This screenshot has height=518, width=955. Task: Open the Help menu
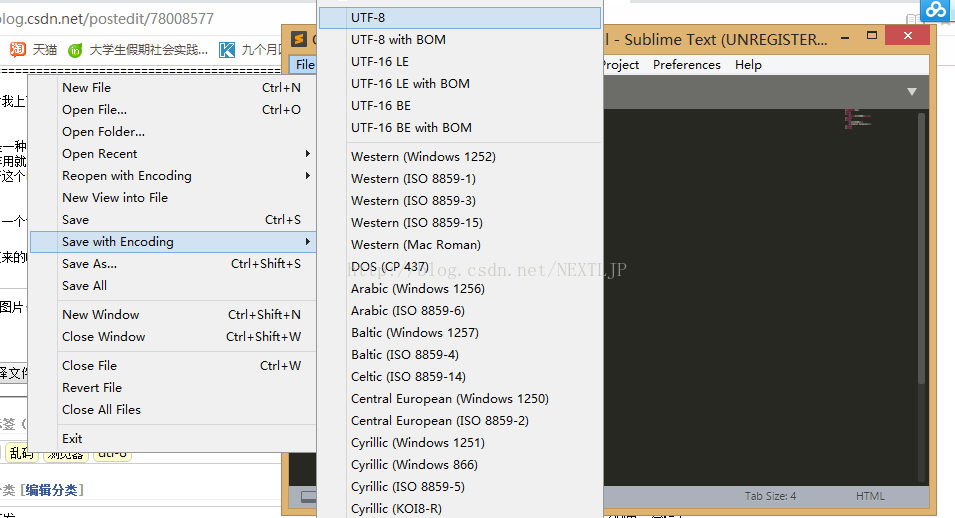click(x=748, y=65)
